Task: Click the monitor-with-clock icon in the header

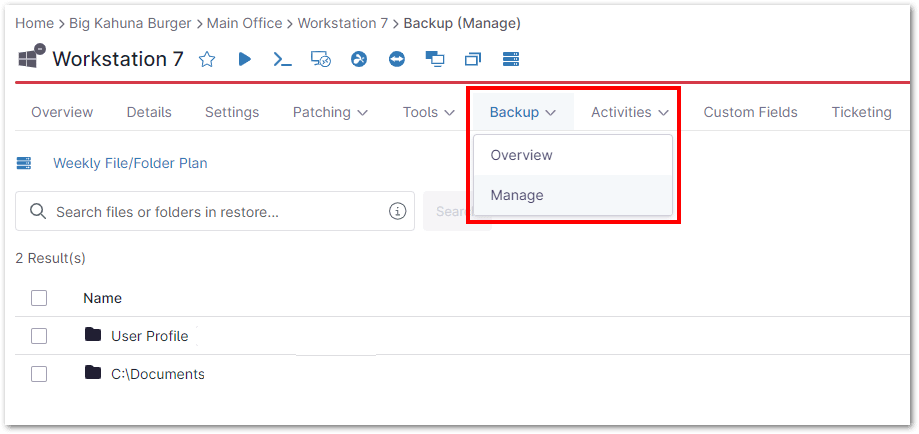Action: 321,60
